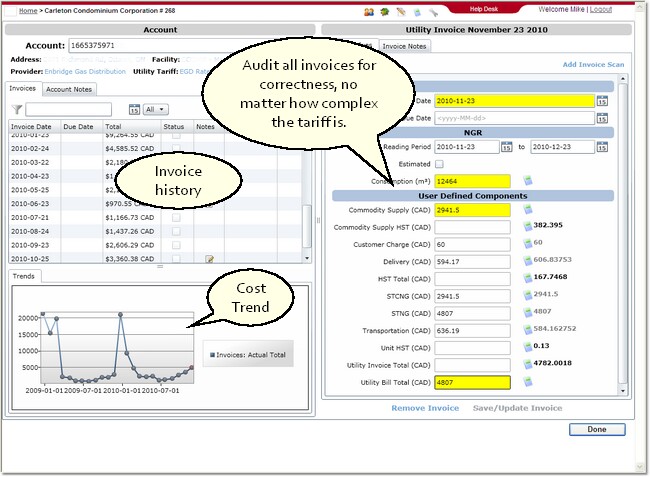Click calculator icon for Customer Charge
The height and width of the screenshot is (477, 650).
pos(528,243)
